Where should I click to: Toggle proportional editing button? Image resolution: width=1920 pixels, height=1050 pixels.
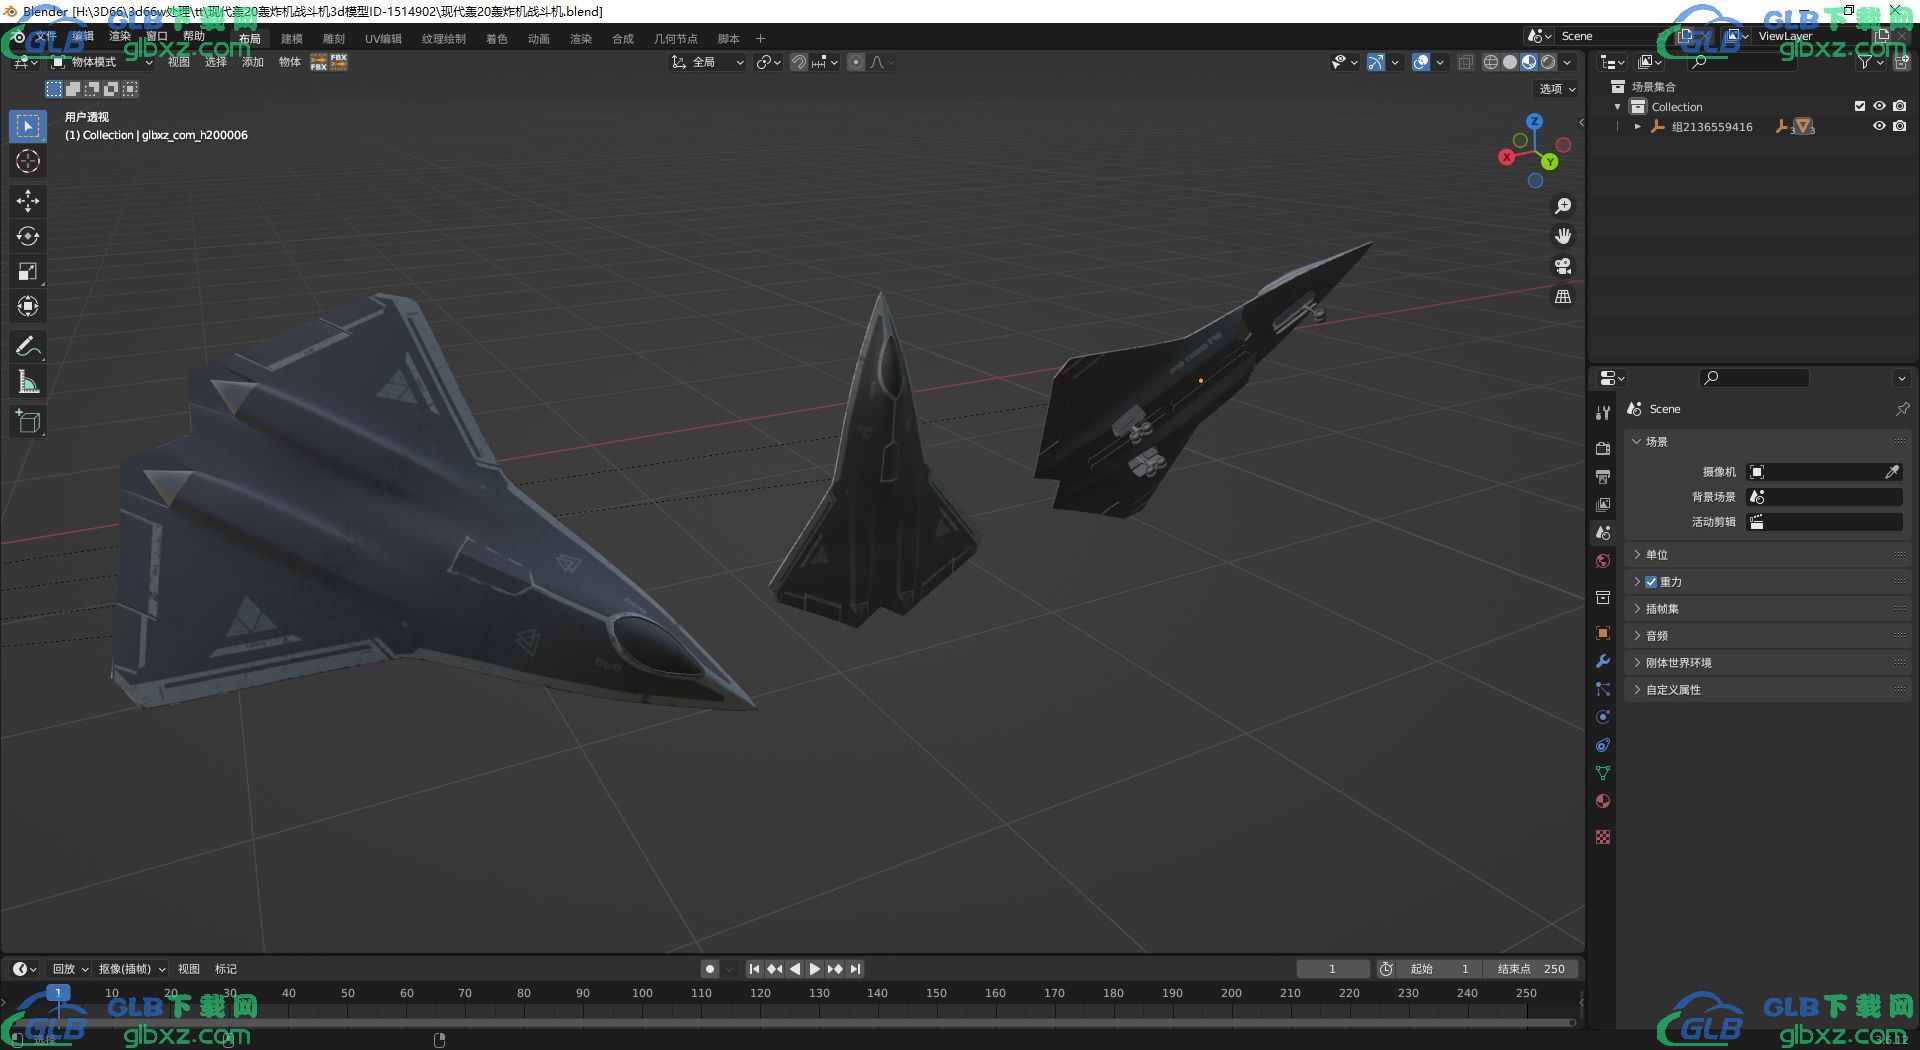point(856,62)
